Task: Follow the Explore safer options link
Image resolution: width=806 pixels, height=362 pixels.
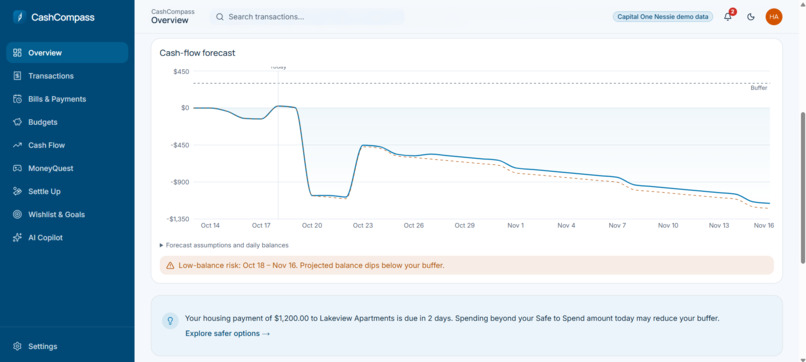Action: coord(227,333)
